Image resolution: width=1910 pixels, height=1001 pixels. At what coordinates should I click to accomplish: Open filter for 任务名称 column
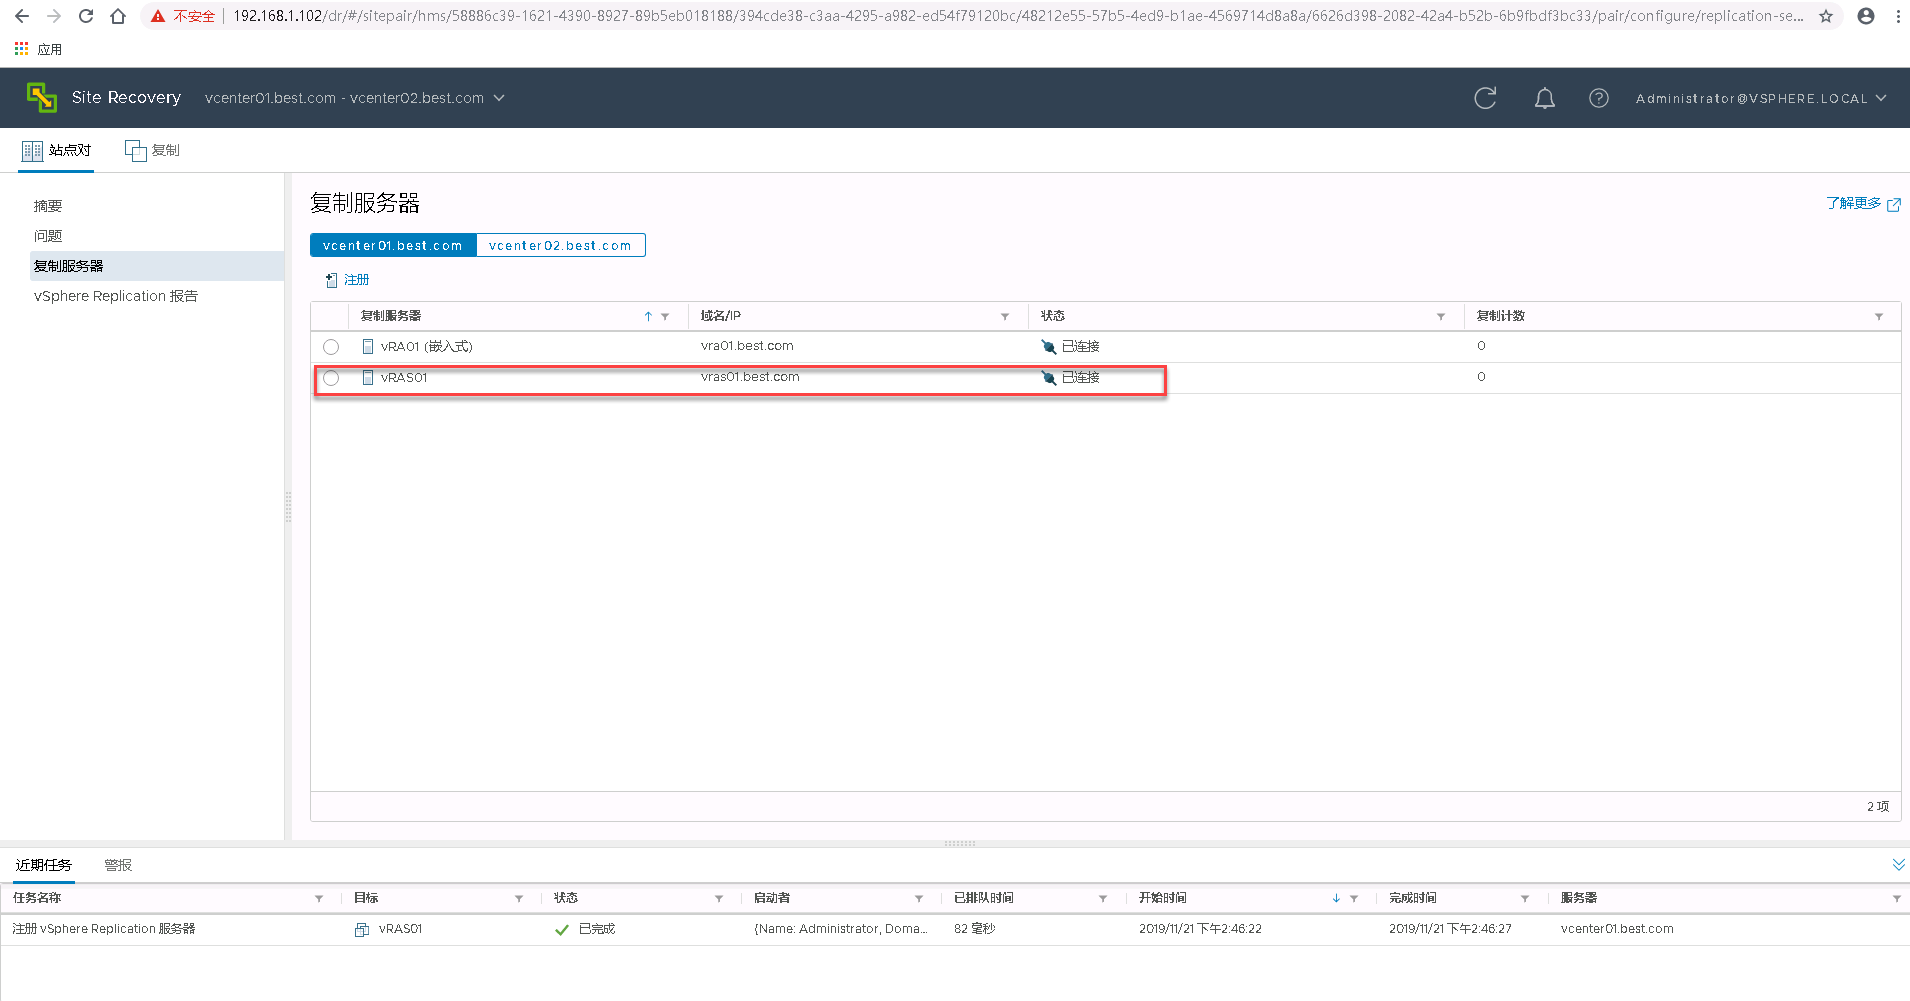319,898
